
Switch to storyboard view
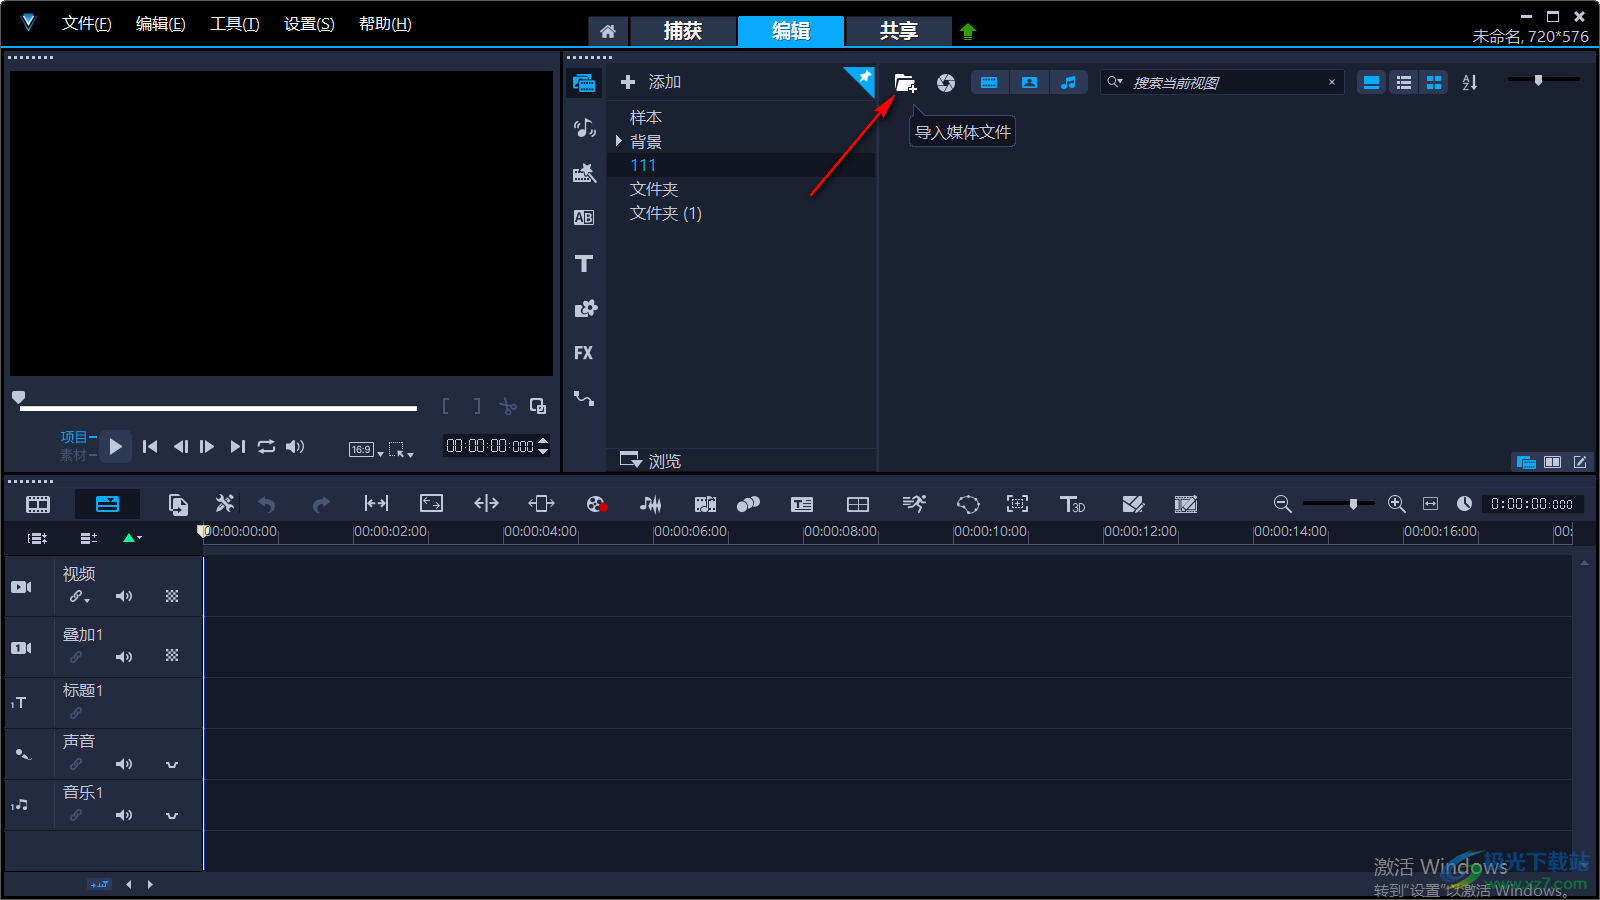point(38,505)
